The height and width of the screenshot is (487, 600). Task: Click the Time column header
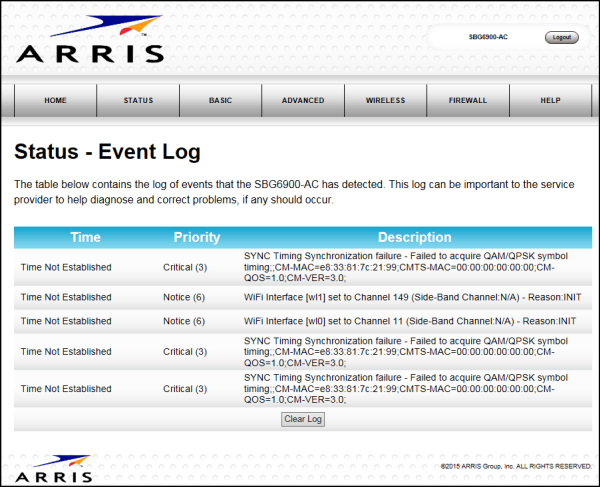tap(85, 238)
